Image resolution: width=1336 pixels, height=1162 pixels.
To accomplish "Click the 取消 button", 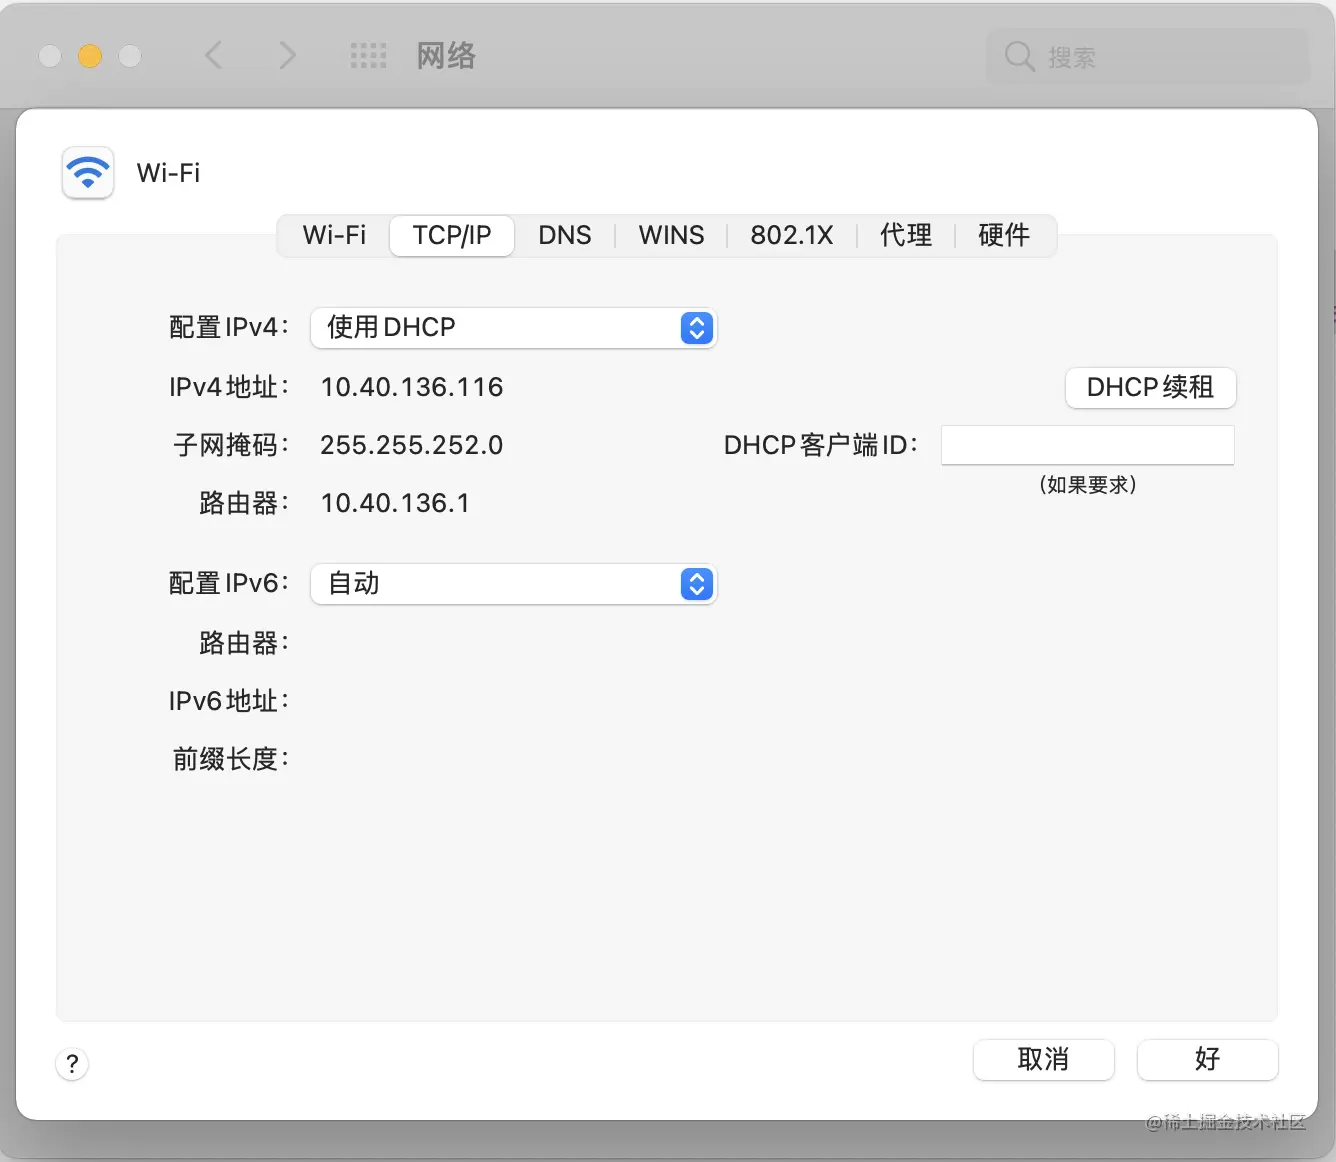I will click(x=1043, y=1060).
